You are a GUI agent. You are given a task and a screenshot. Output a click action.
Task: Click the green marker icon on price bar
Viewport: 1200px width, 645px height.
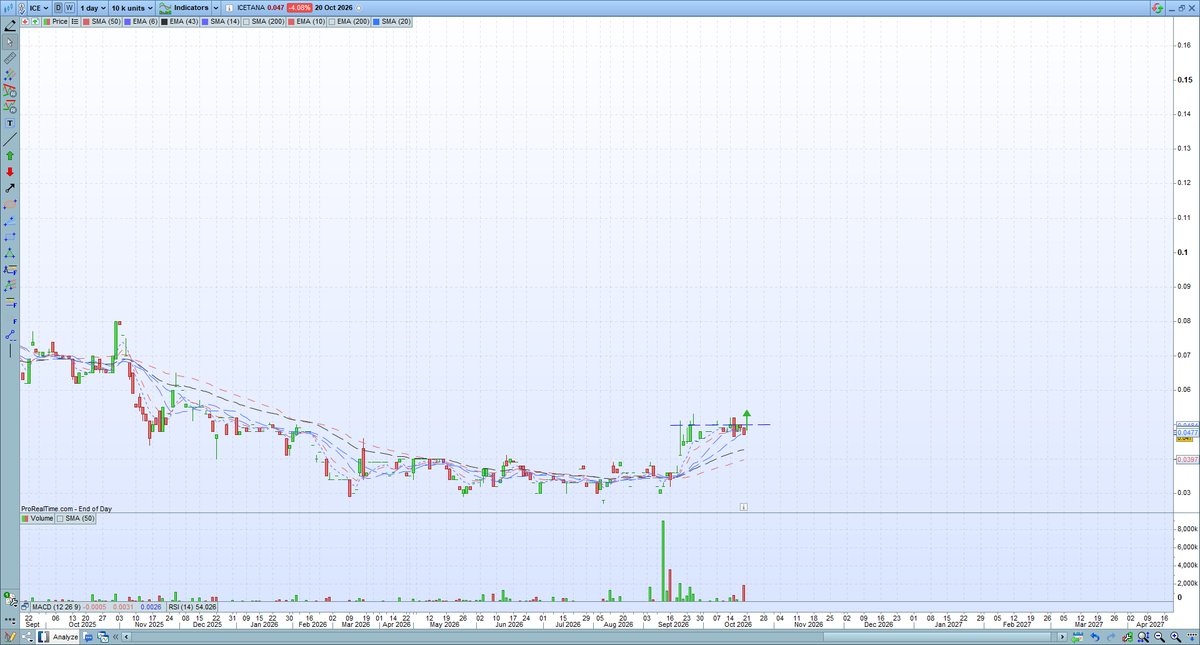[x=35, y=21]
